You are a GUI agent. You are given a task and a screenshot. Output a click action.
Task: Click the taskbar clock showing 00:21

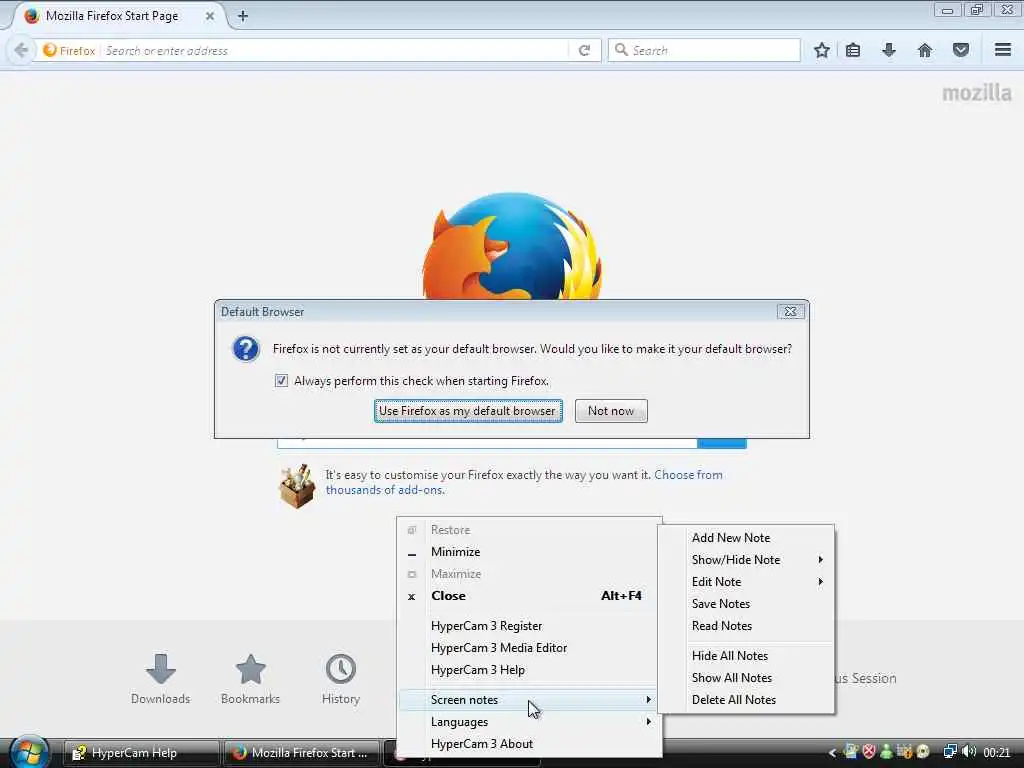click(x=997, y=753)
